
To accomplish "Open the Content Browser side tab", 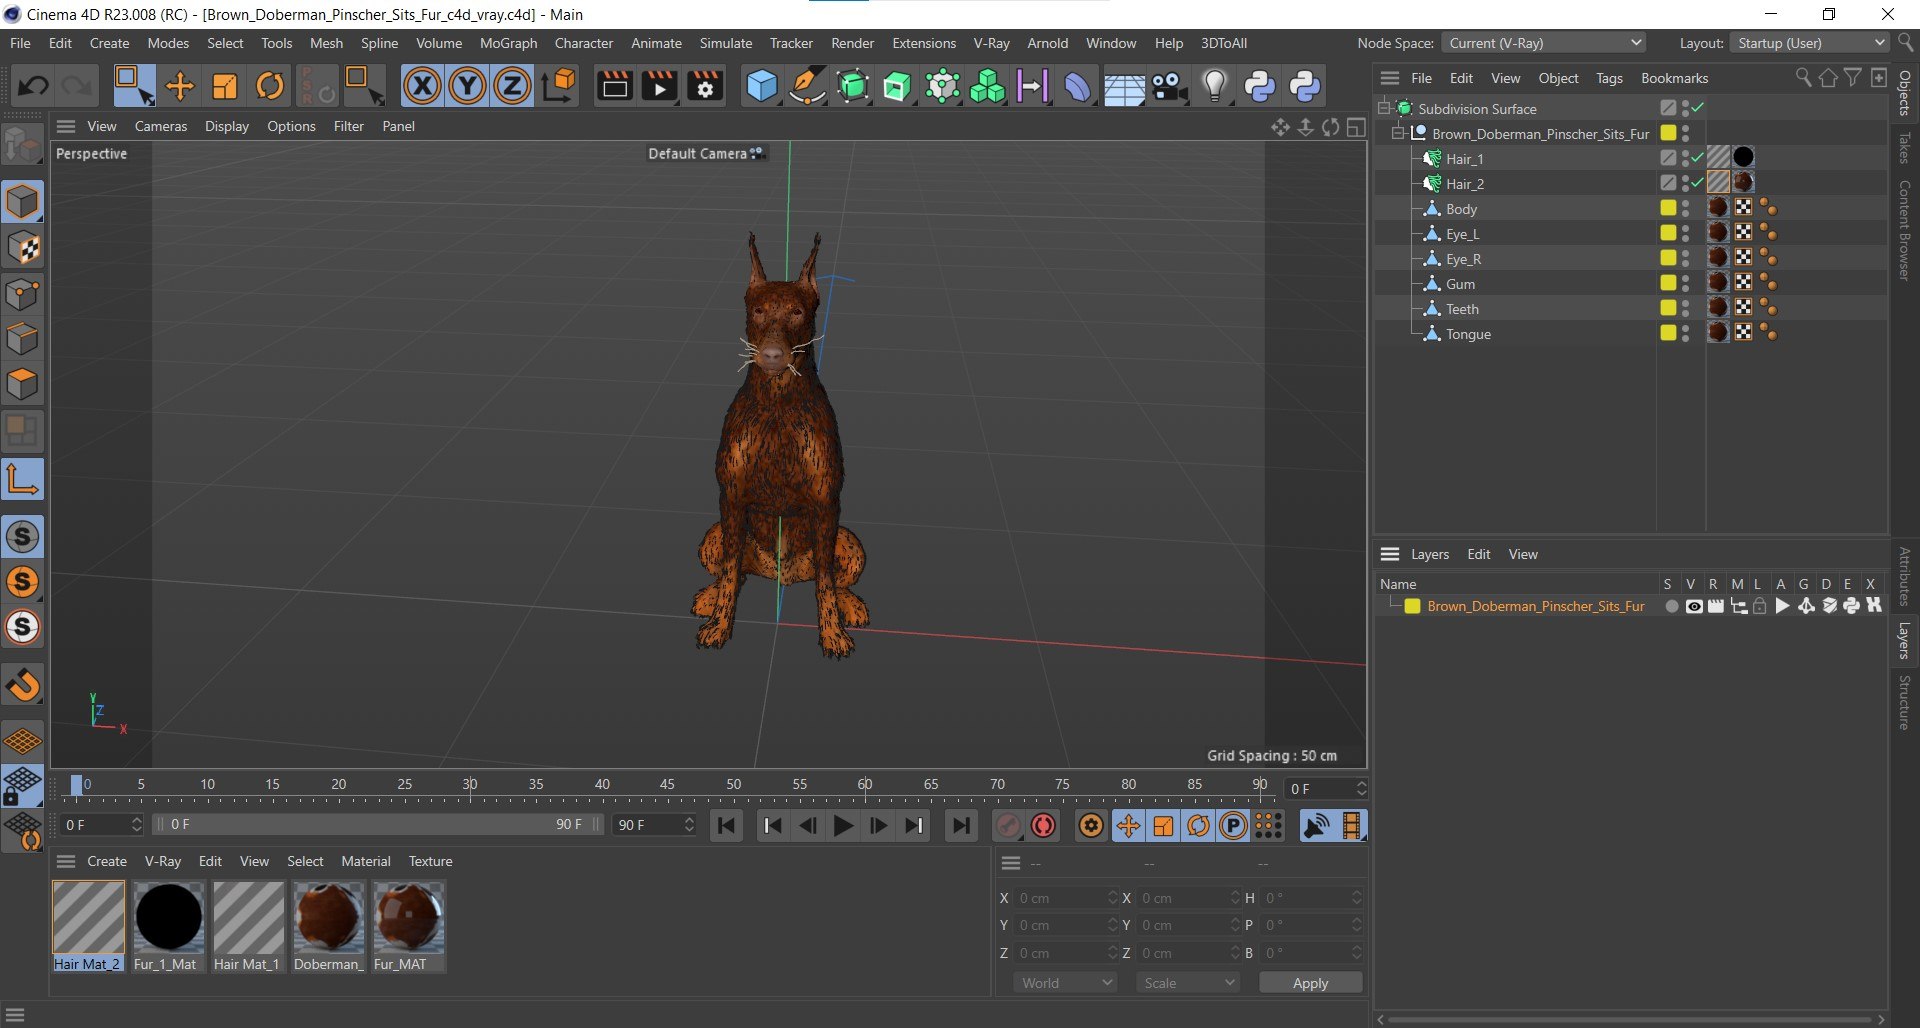I will [x=1904, y=229].
